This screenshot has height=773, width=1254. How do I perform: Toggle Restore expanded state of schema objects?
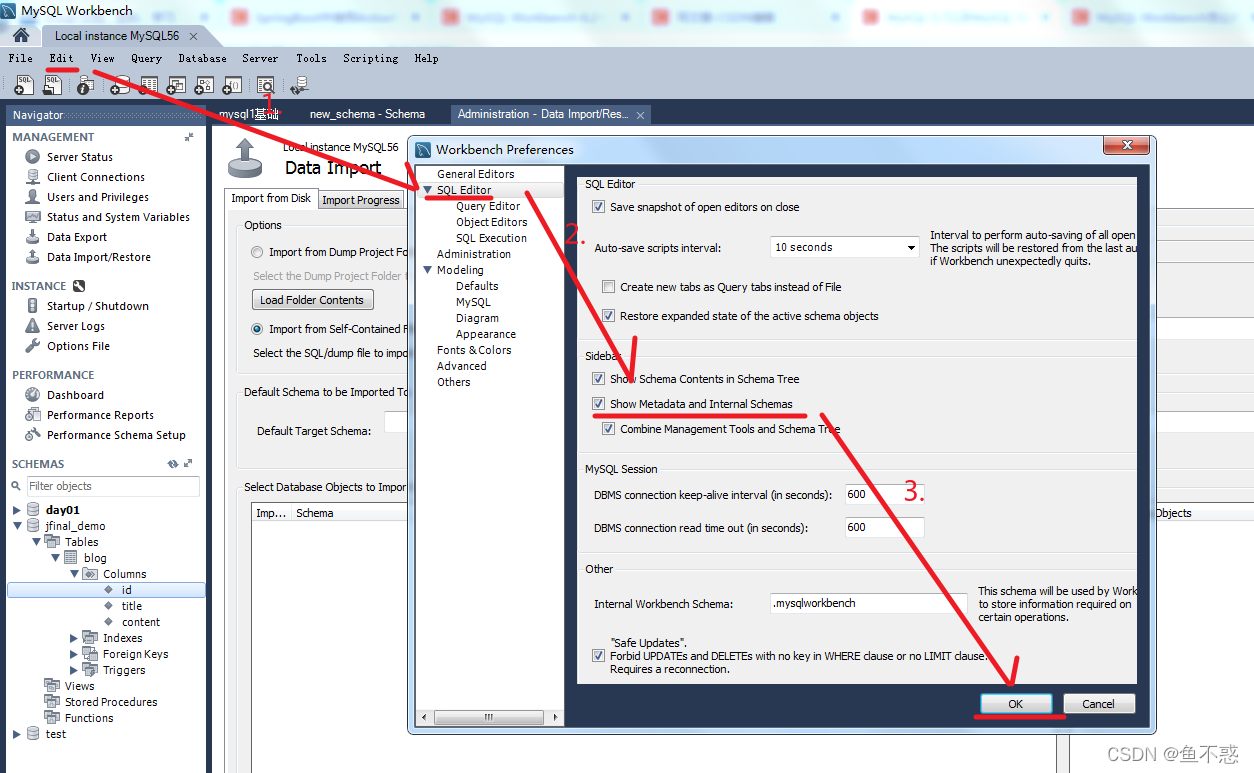[608, 316]
